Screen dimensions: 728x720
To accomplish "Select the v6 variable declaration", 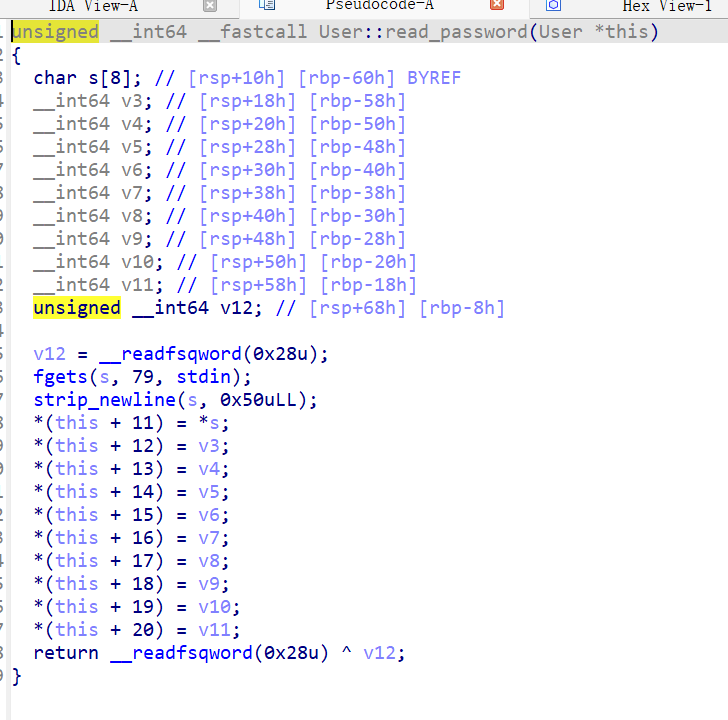I will [x=92, y=170].
